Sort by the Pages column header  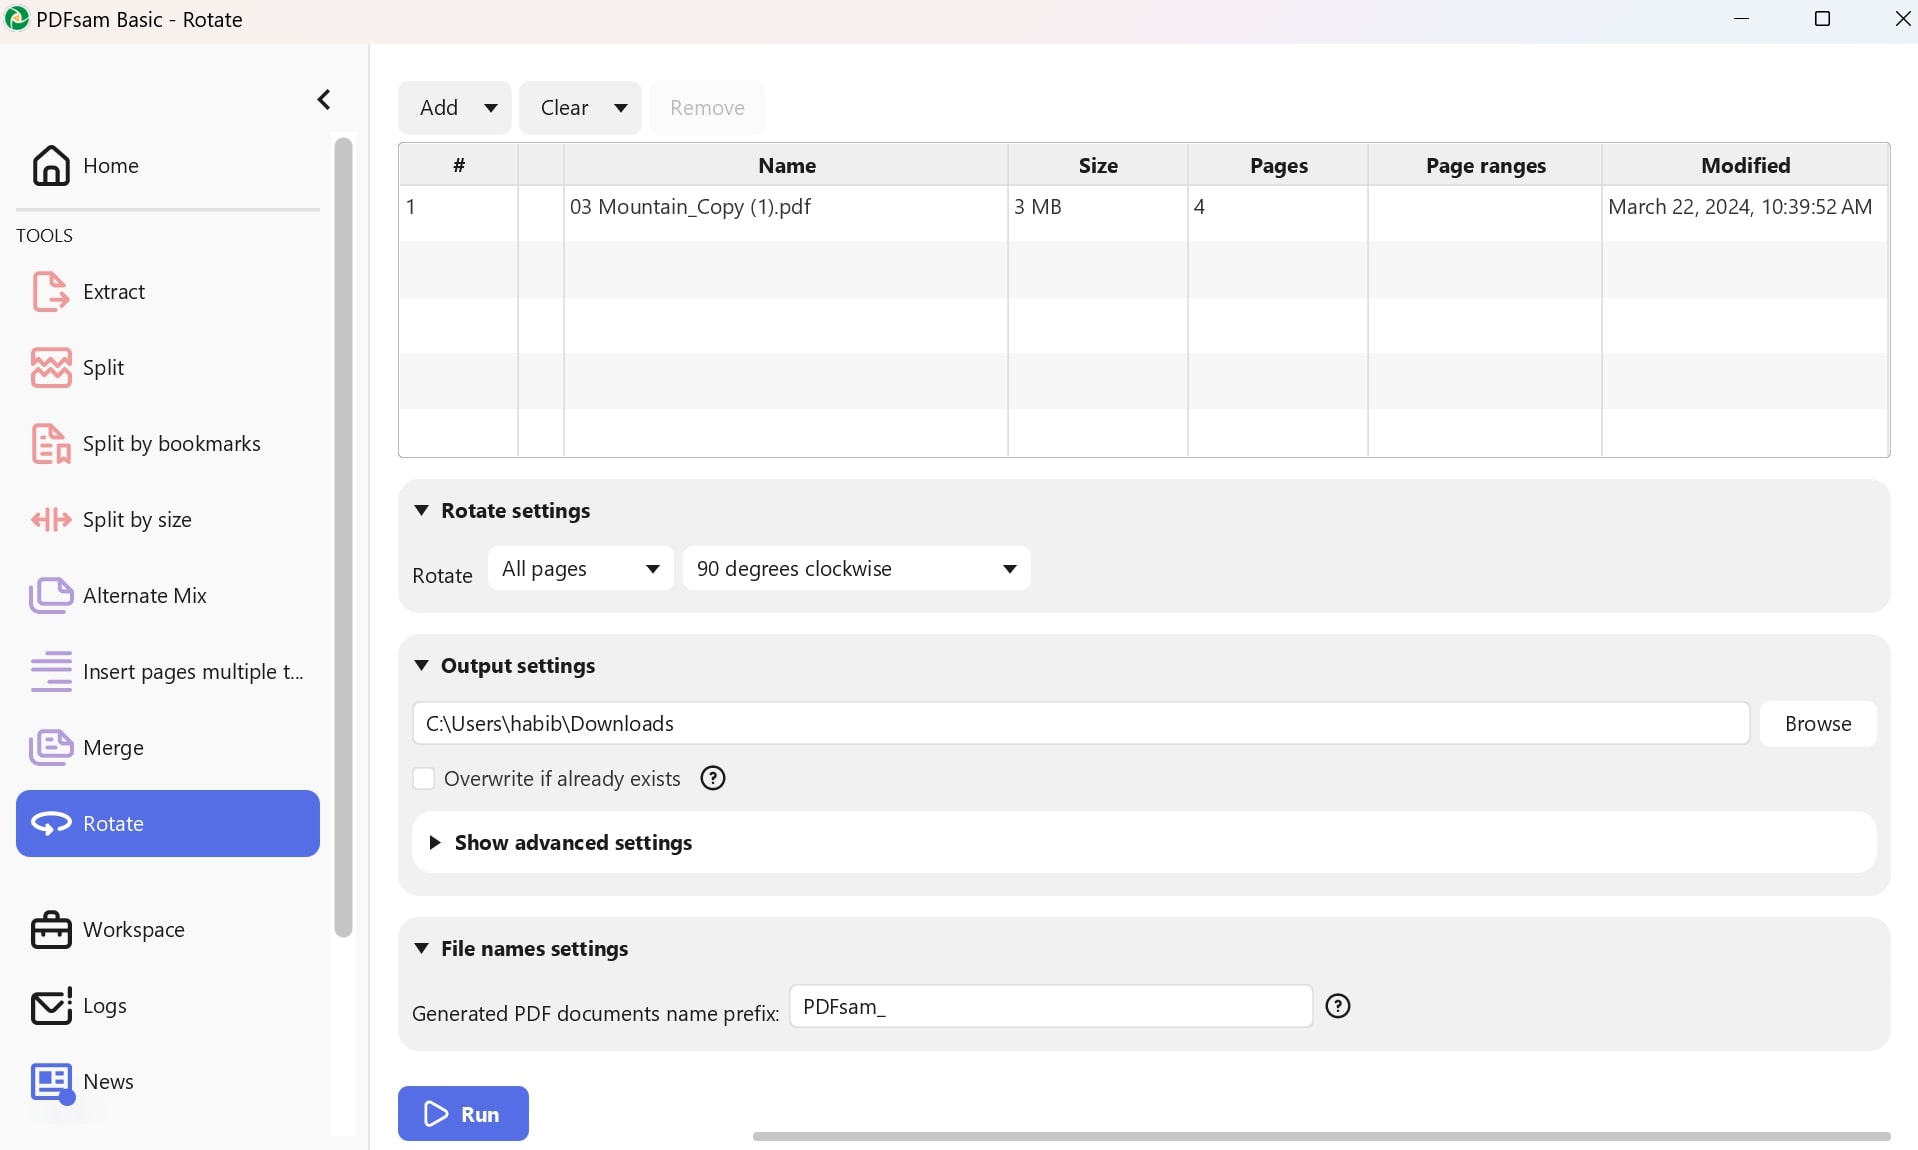pyautogui.click(x=1278, y=165)
